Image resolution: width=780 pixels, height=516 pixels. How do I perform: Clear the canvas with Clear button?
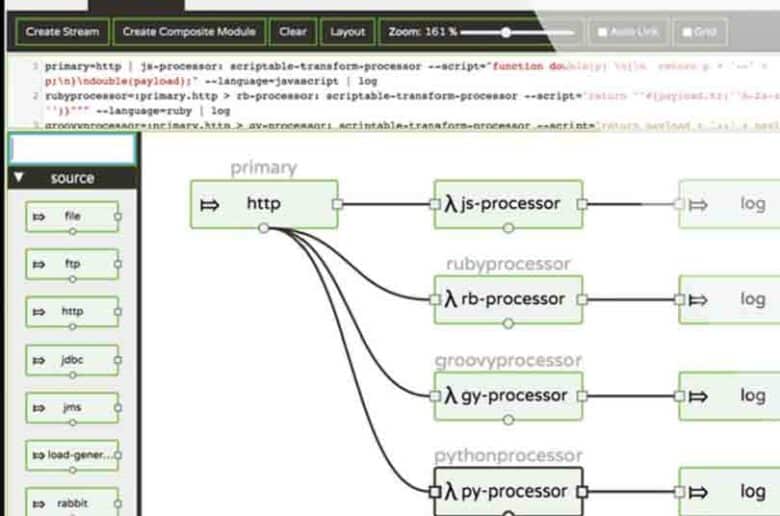[x=293, y=32]
